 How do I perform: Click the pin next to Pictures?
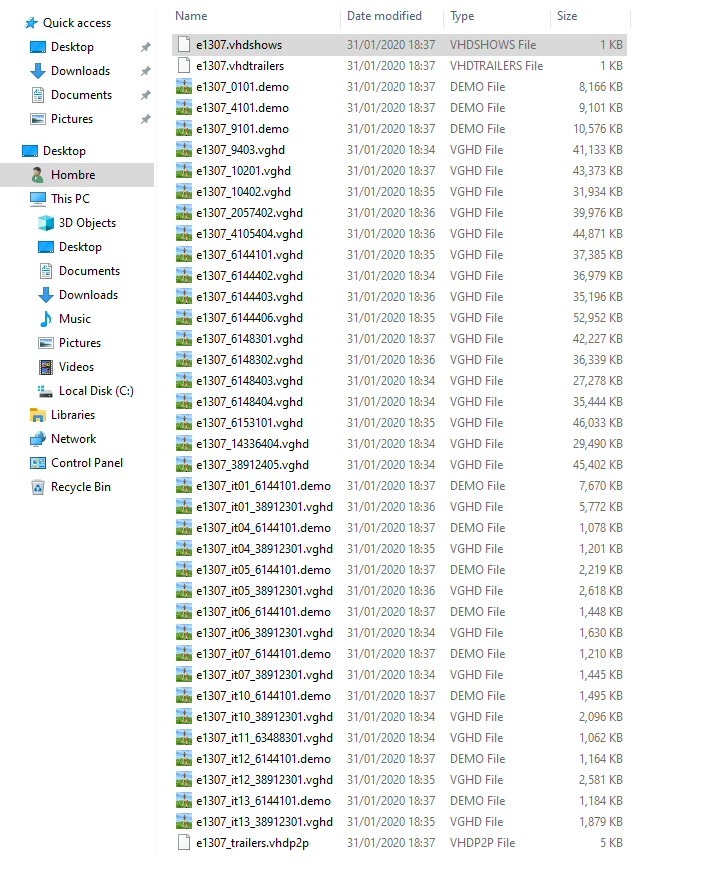pos(145,119)
